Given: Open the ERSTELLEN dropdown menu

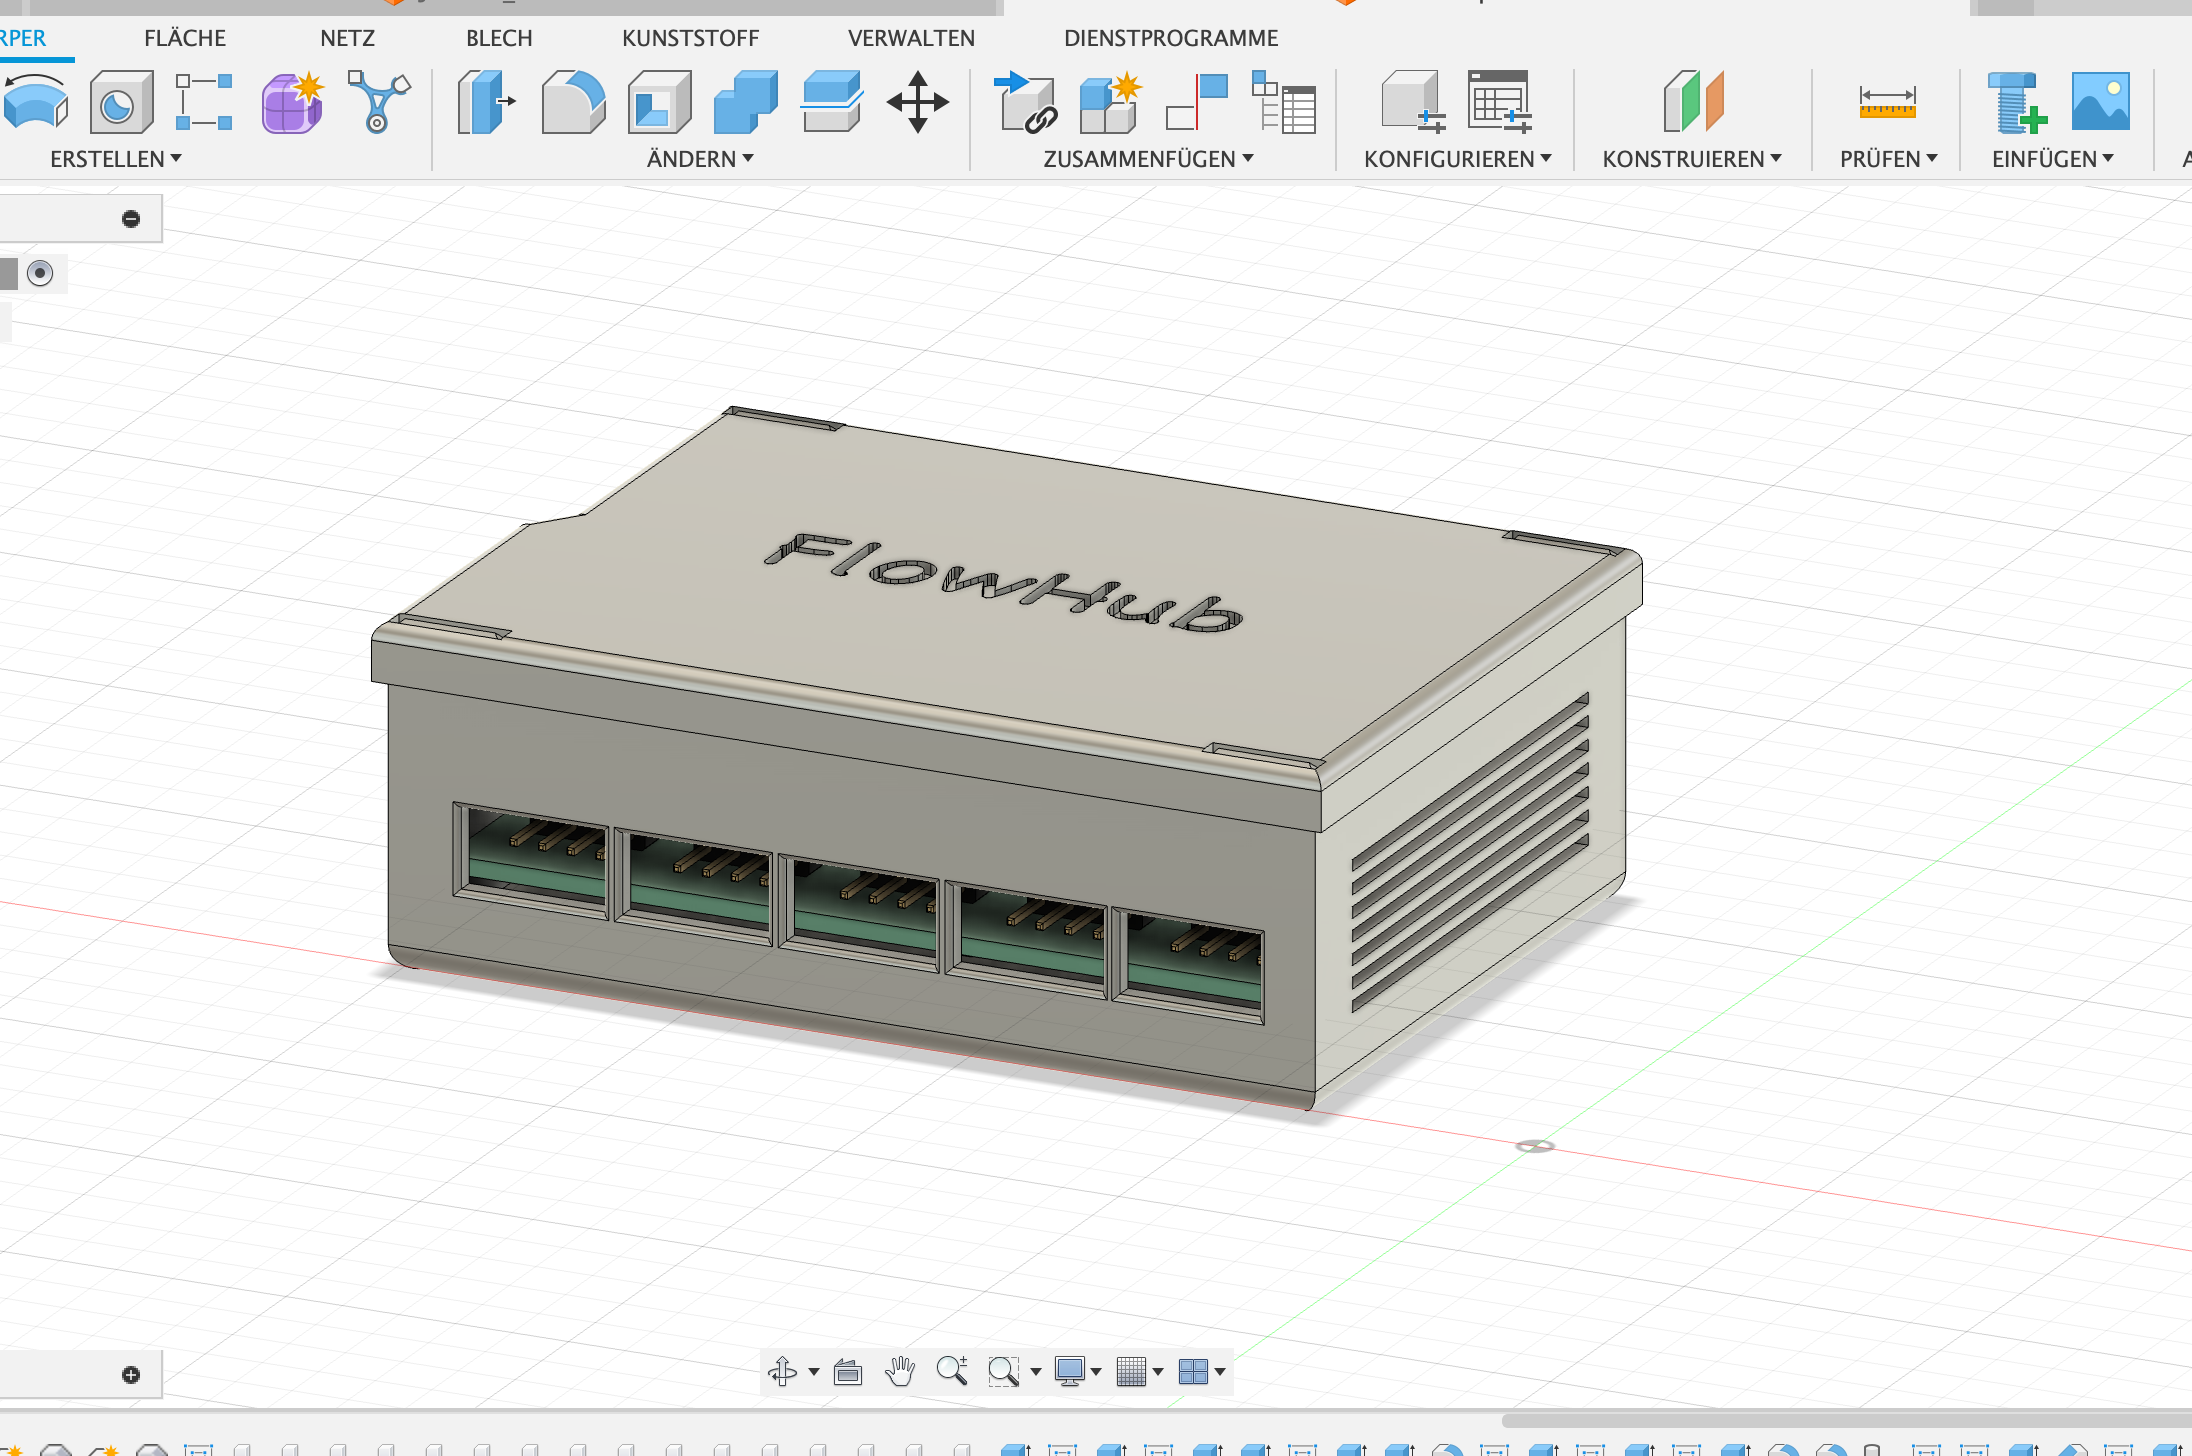Looking at the screenshot, I should [116, 159].
